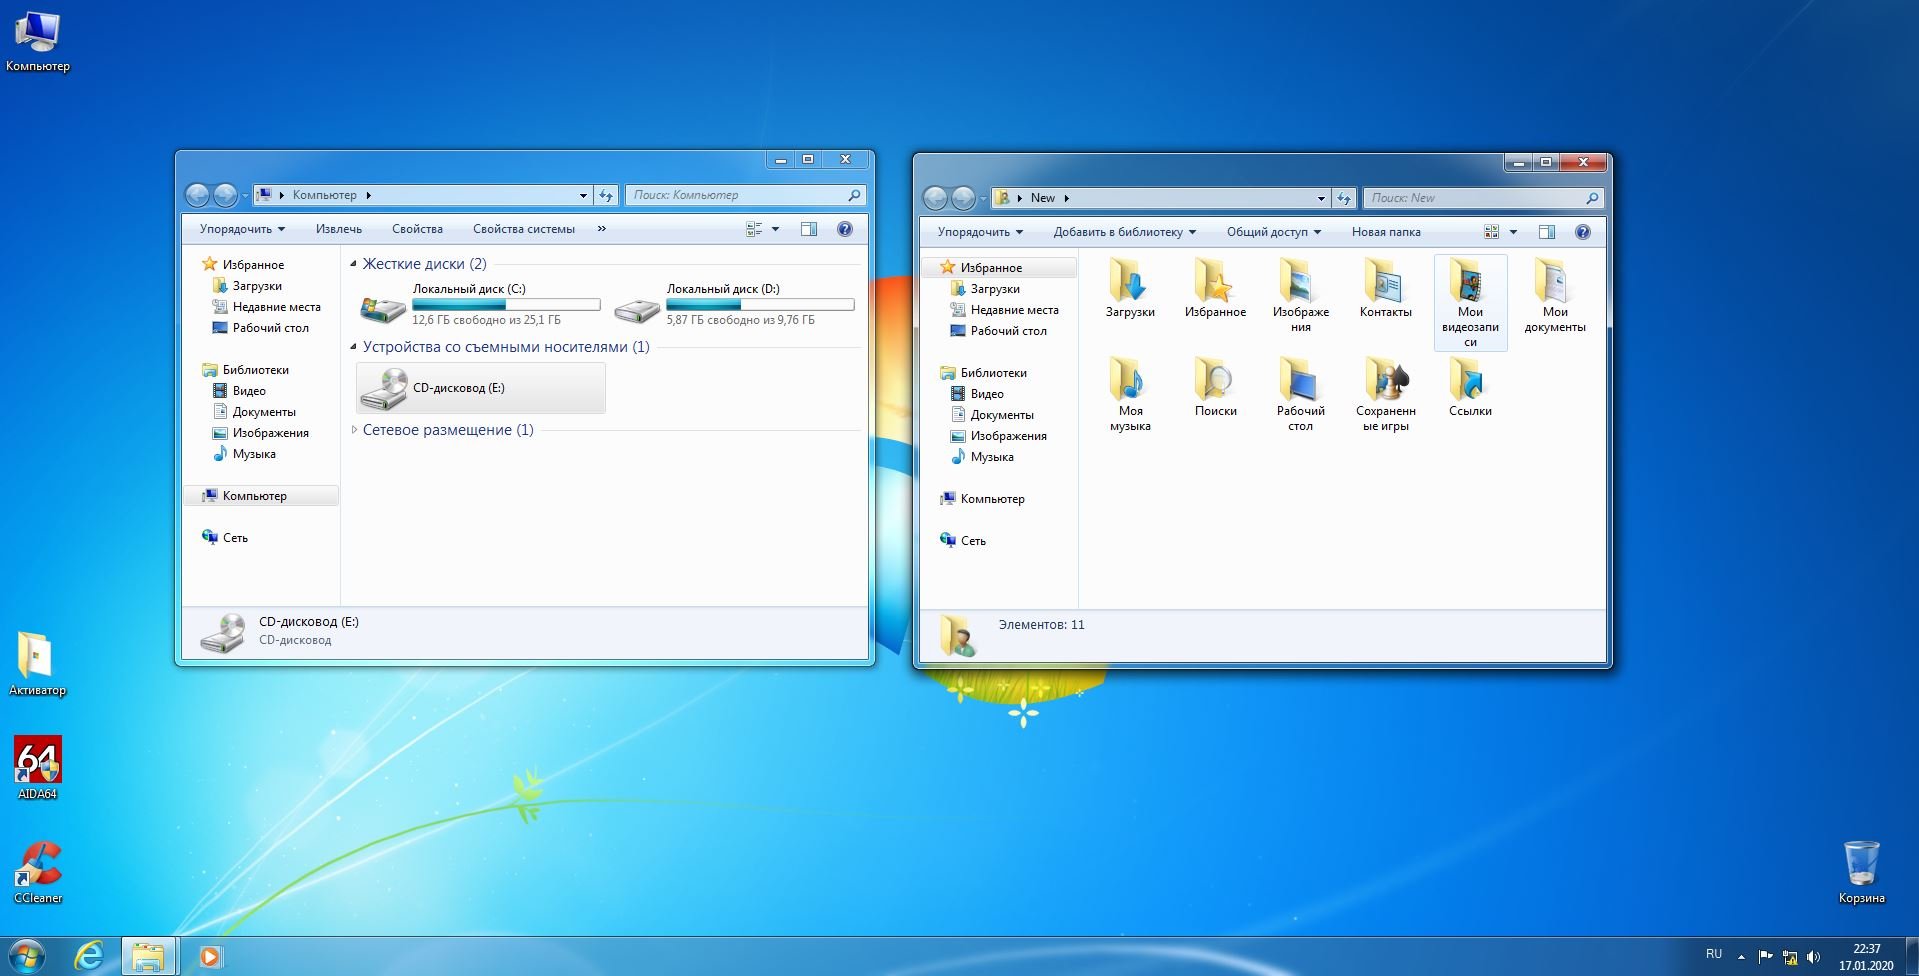Viewport: 1919px width, 976px height.
Task: Select Недавние места in Компьютер window sidebar
Action: [276, 307]
